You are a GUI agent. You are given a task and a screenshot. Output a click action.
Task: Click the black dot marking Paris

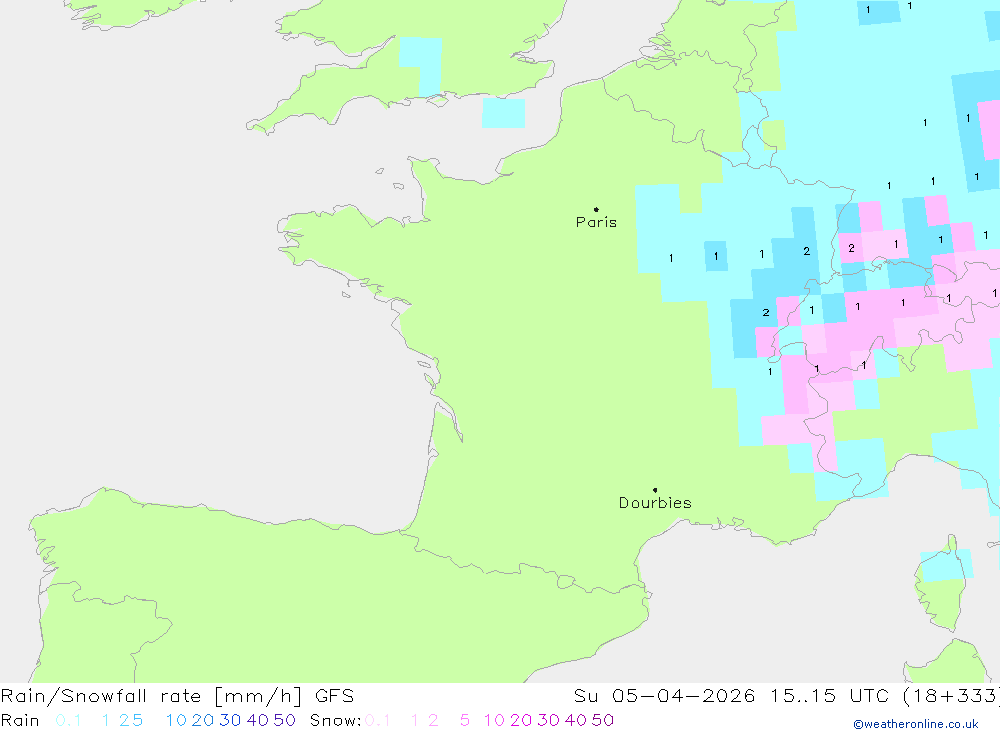click(x=596, y=209)
